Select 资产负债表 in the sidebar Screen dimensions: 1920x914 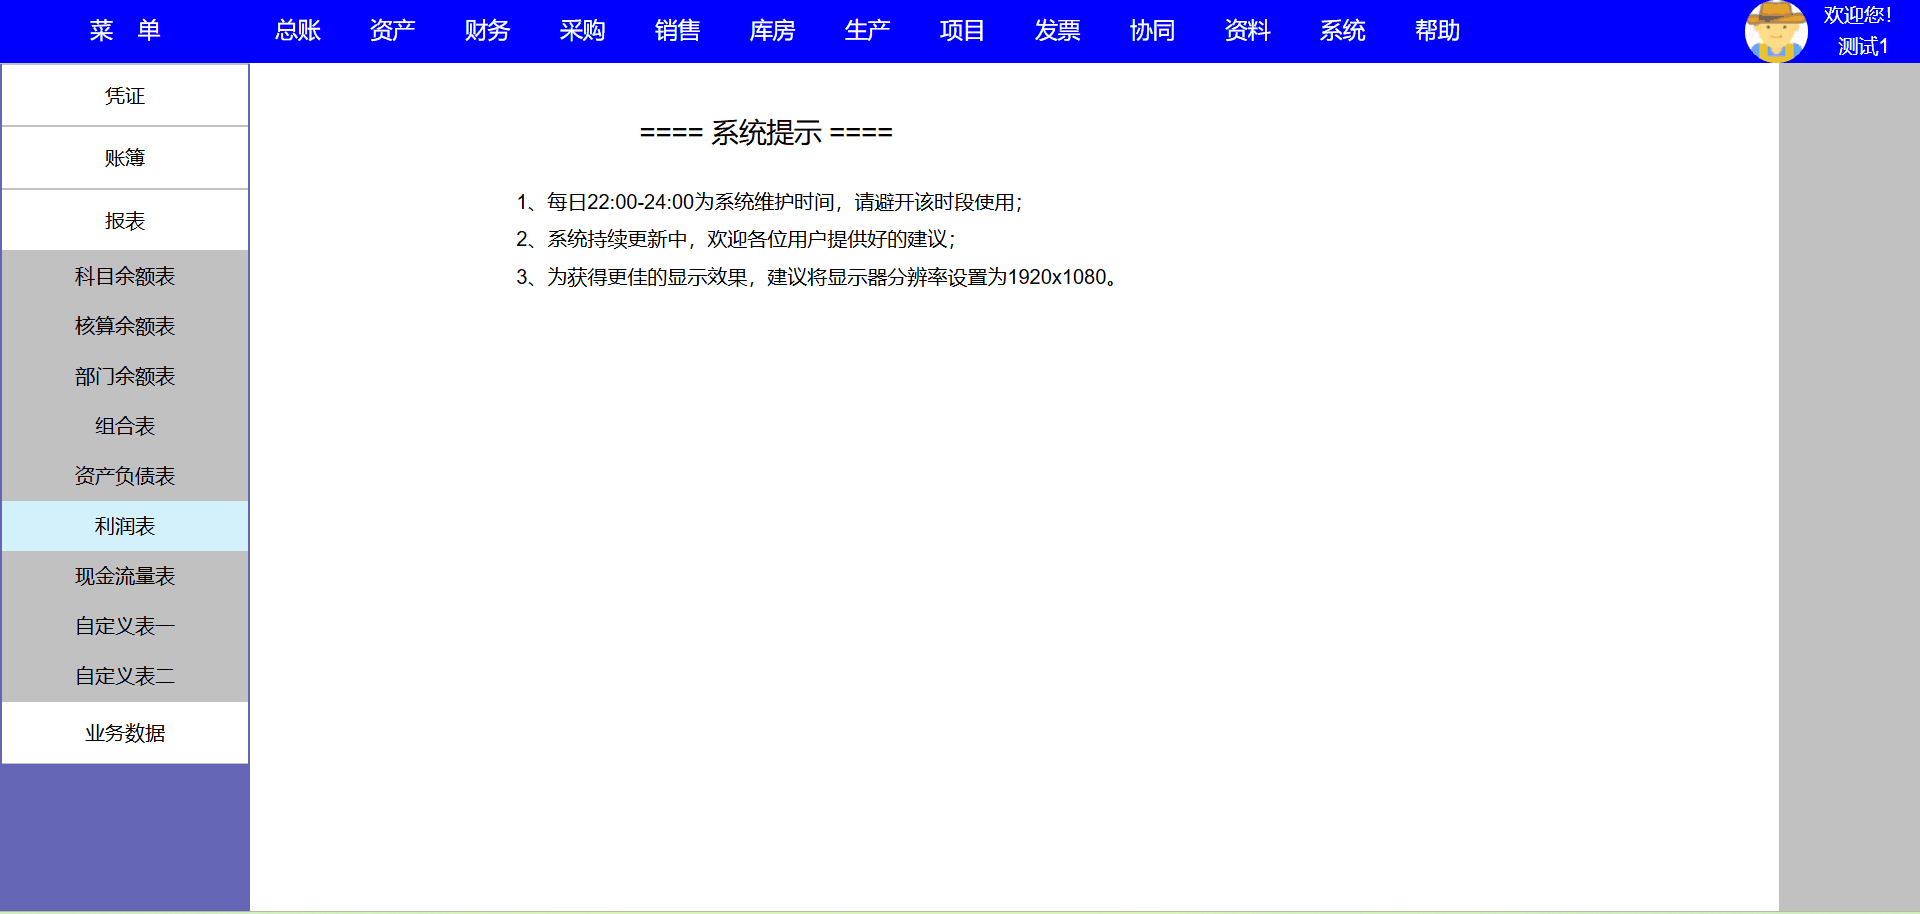[x=125, y=476]
